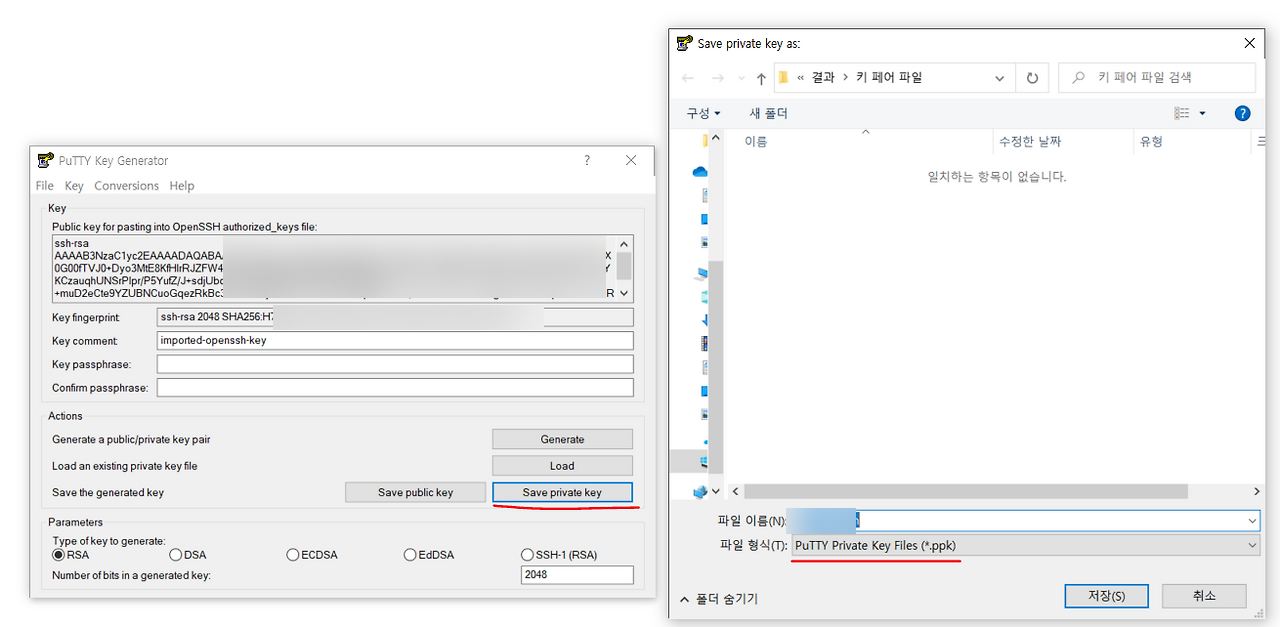
Task: Click the Save private key button
Action: [562, 492]
